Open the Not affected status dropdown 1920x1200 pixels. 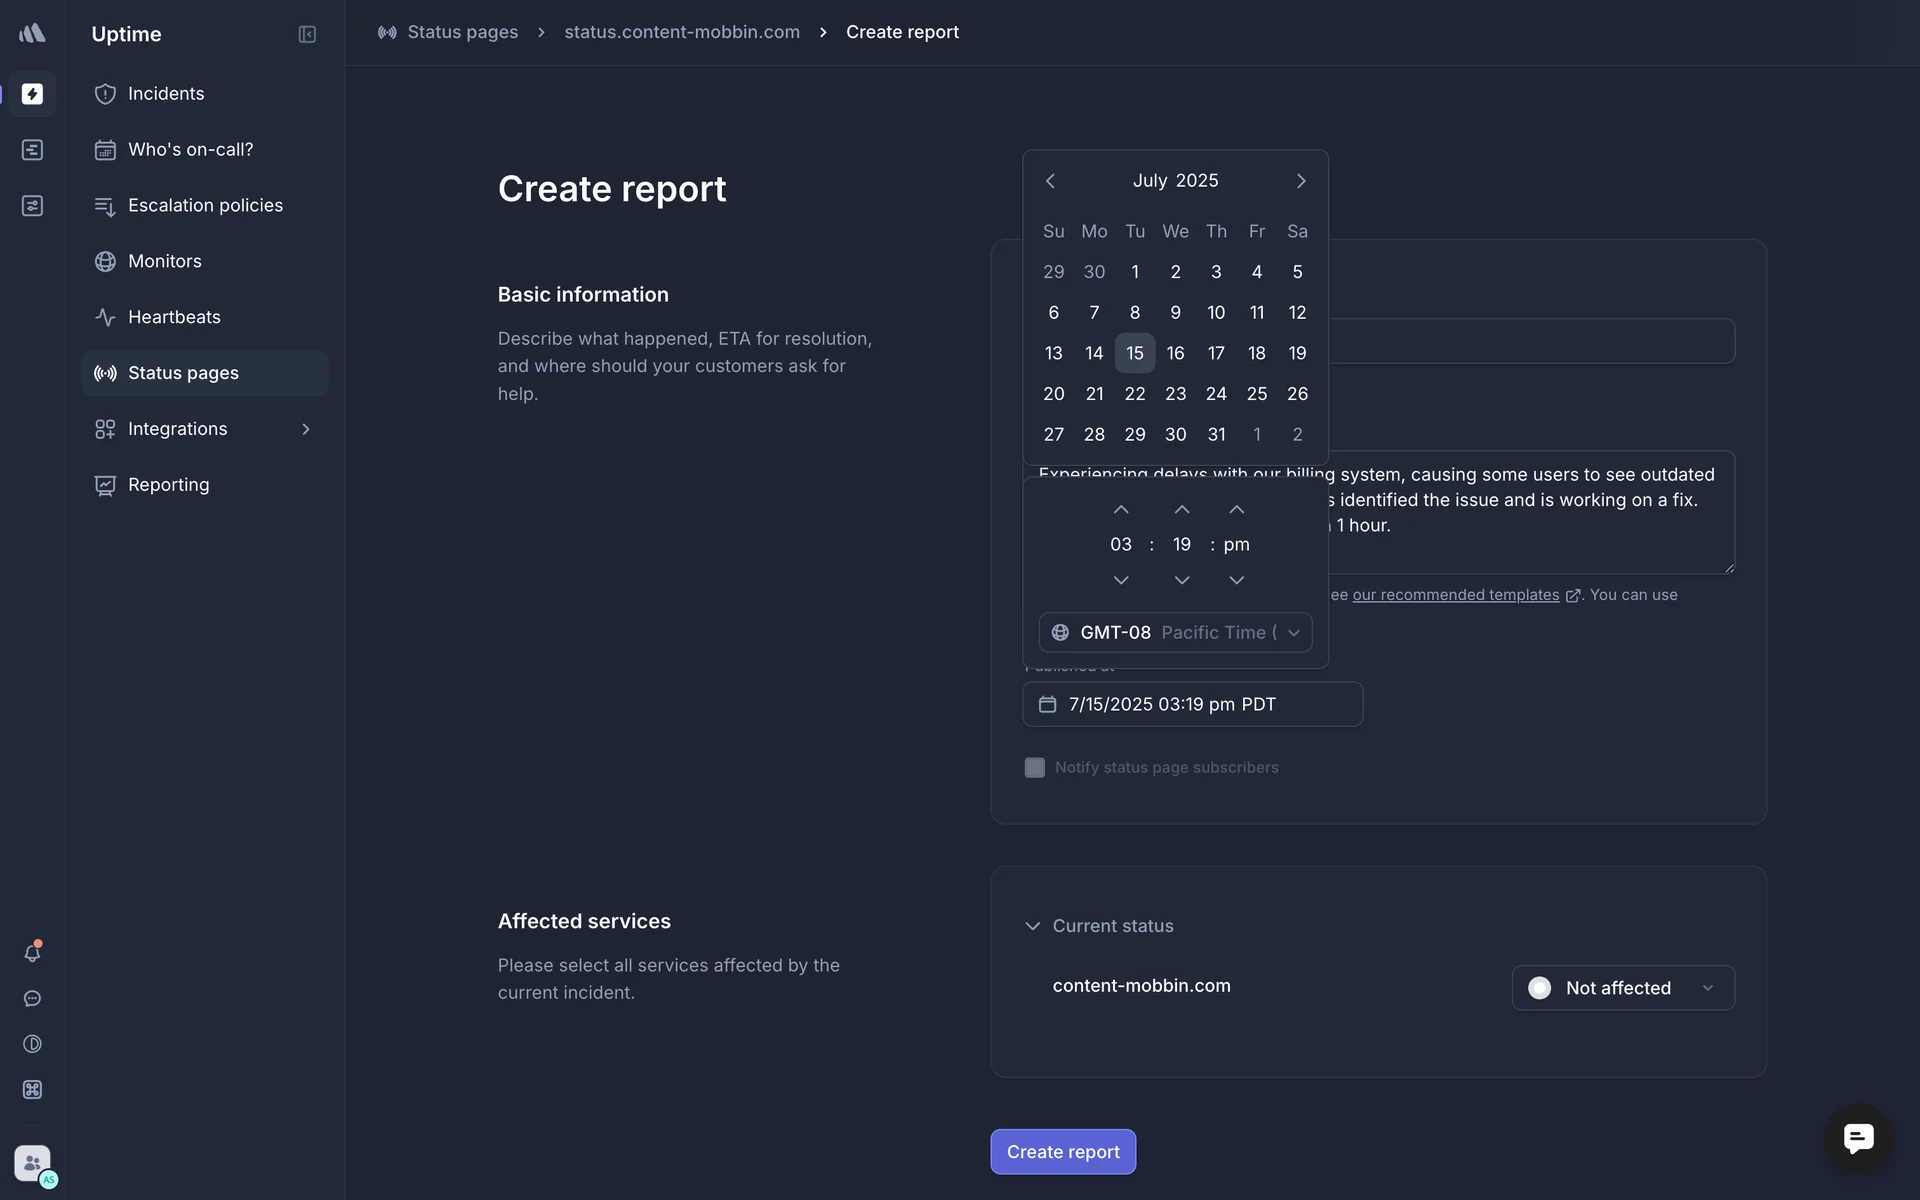[1622, 988]
